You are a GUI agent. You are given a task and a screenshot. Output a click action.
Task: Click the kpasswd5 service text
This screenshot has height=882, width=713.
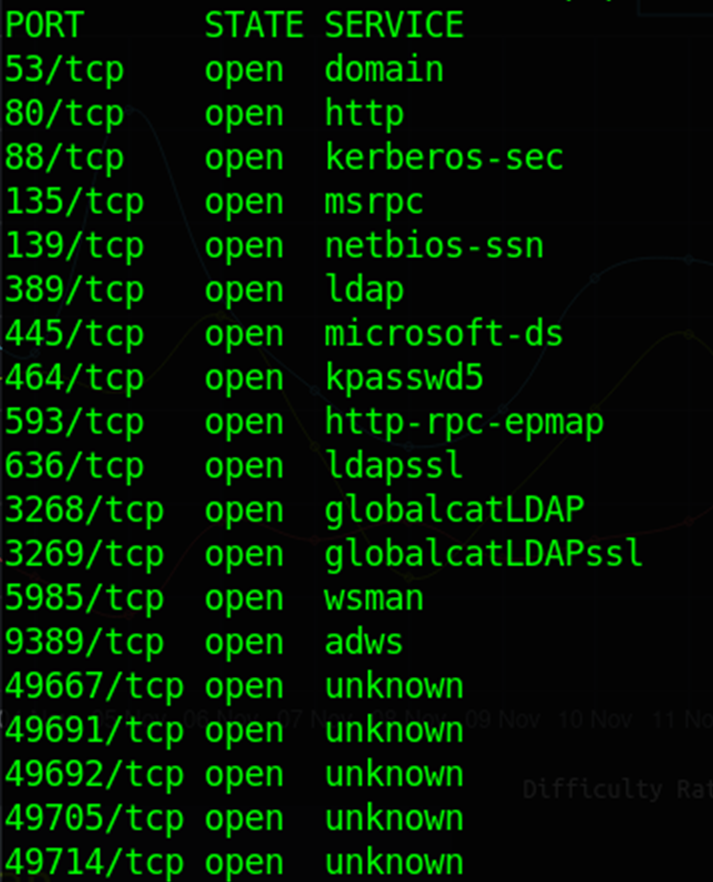[404, 379]
